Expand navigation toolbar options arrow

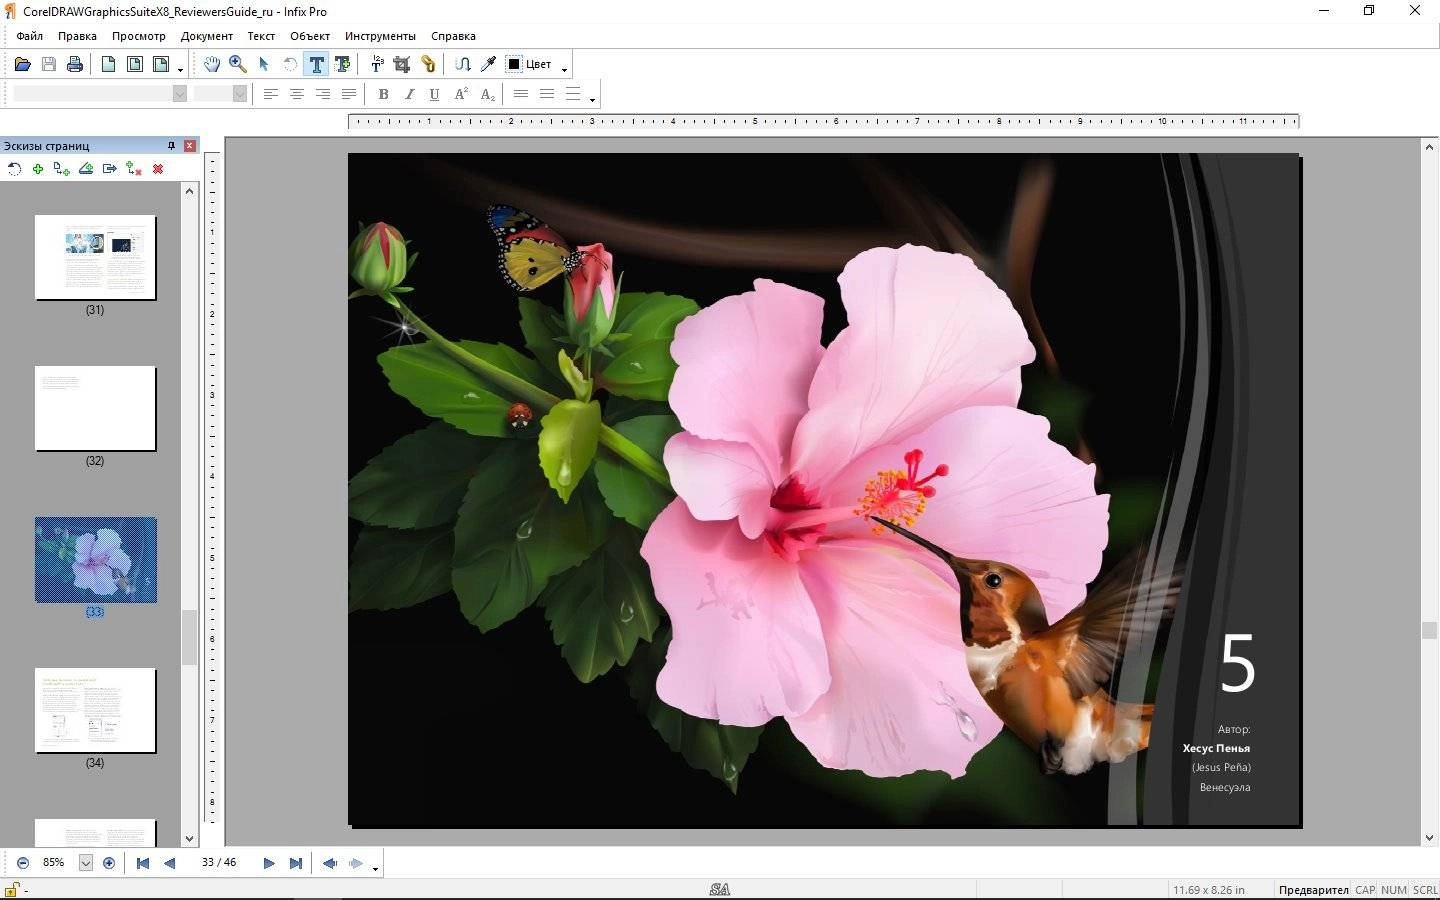tap(376, 868)
